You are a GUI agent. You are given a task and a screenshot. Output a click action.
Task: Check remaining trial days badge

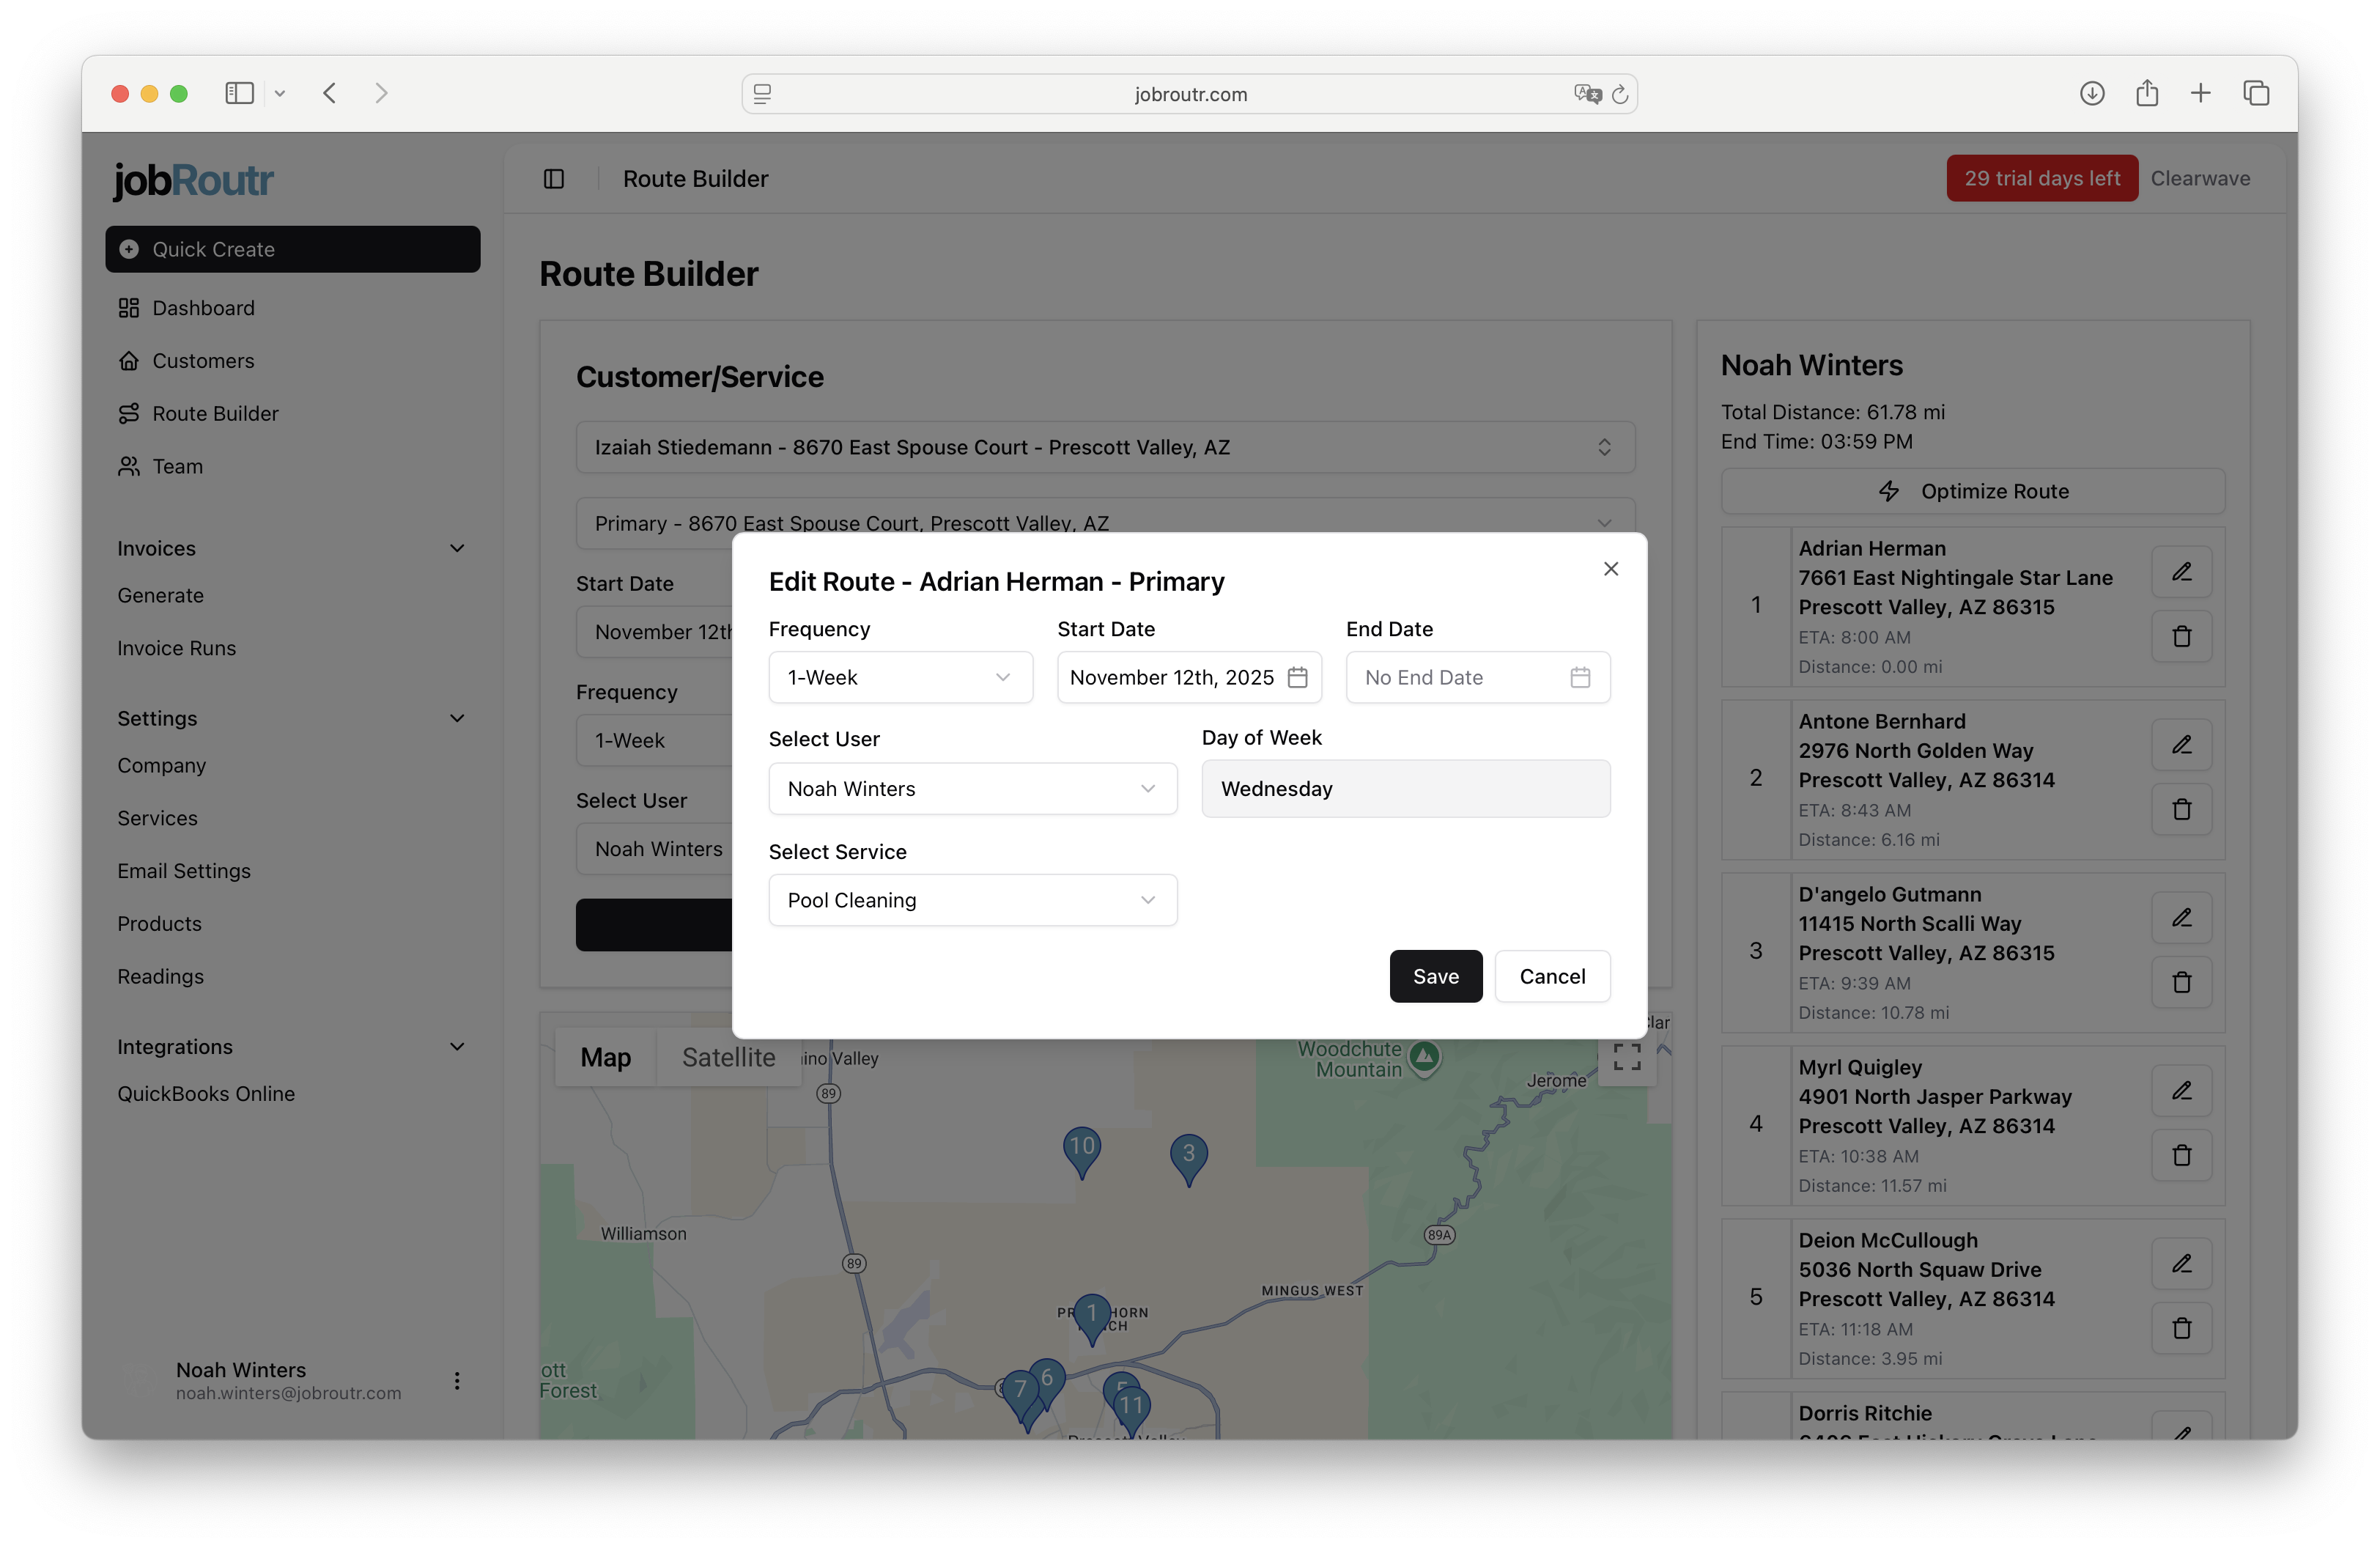tap(2041, 178)
